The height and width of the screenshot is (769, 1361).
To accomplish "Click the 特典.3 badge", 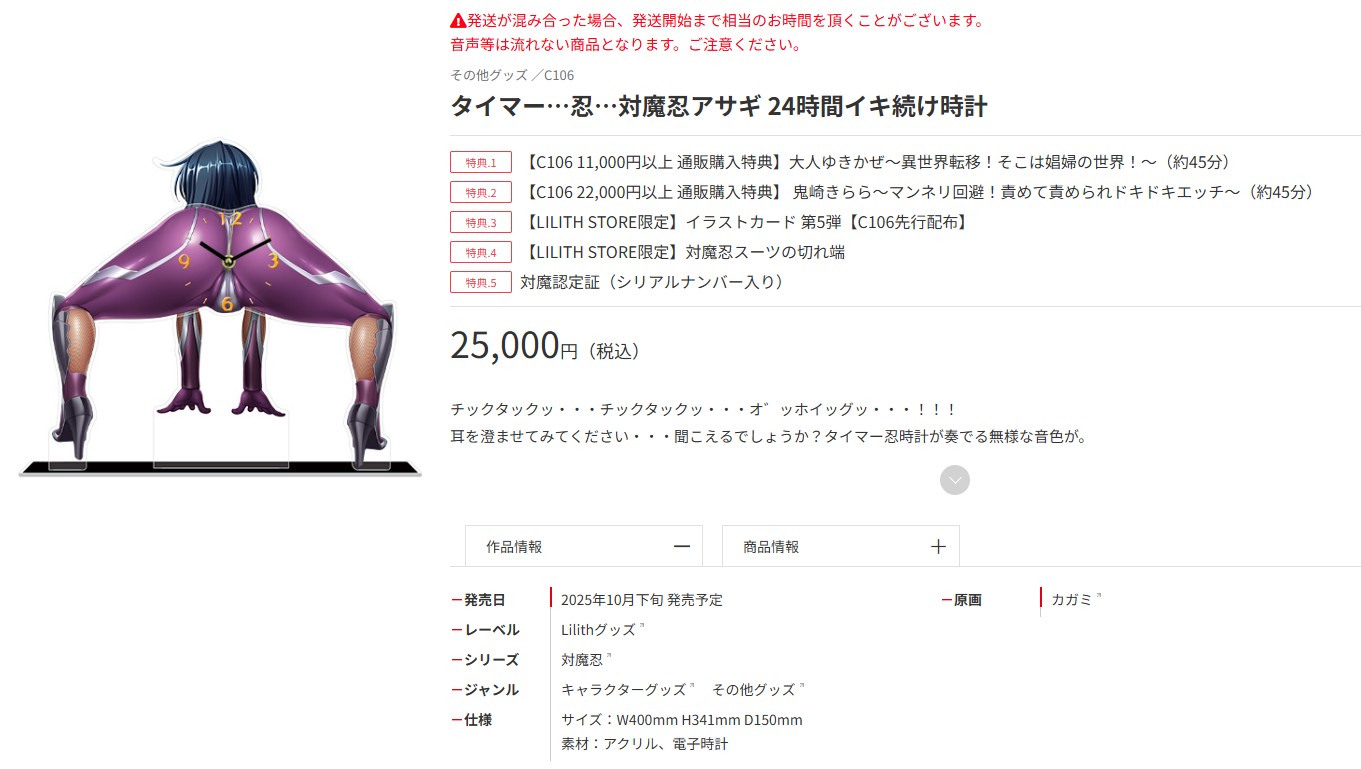I will [x=481, y=222].
